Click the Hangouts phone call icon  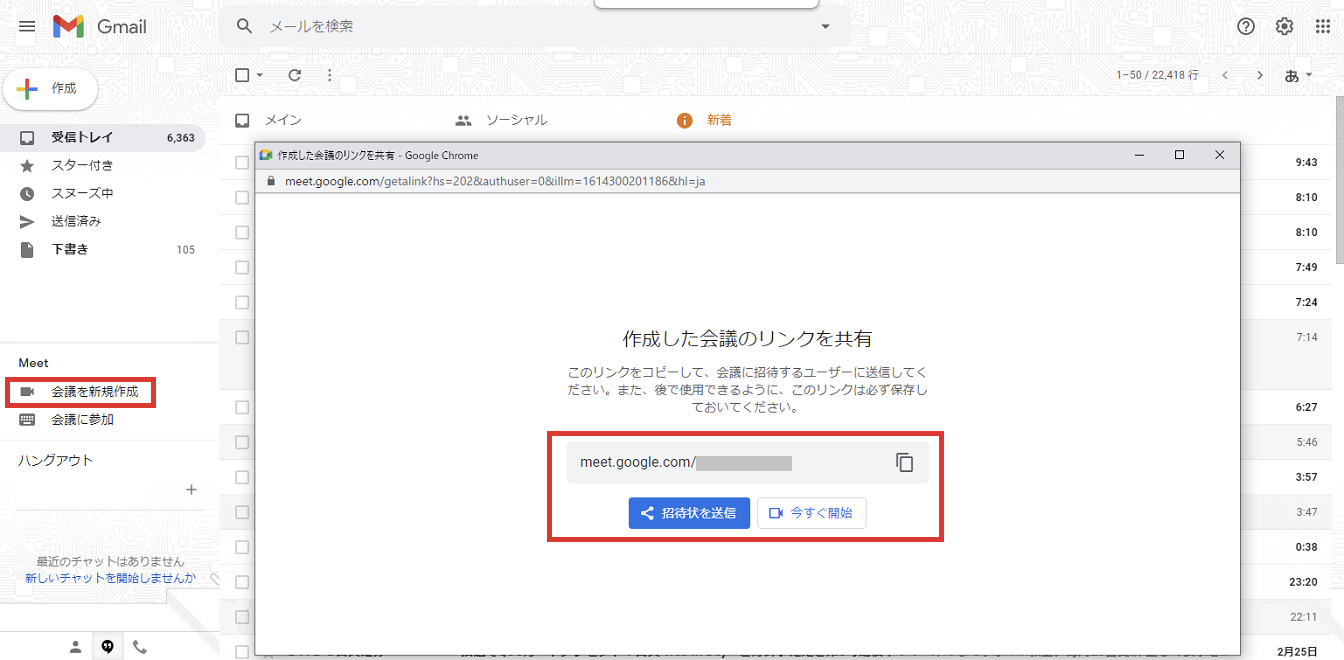tap(139, 645)
